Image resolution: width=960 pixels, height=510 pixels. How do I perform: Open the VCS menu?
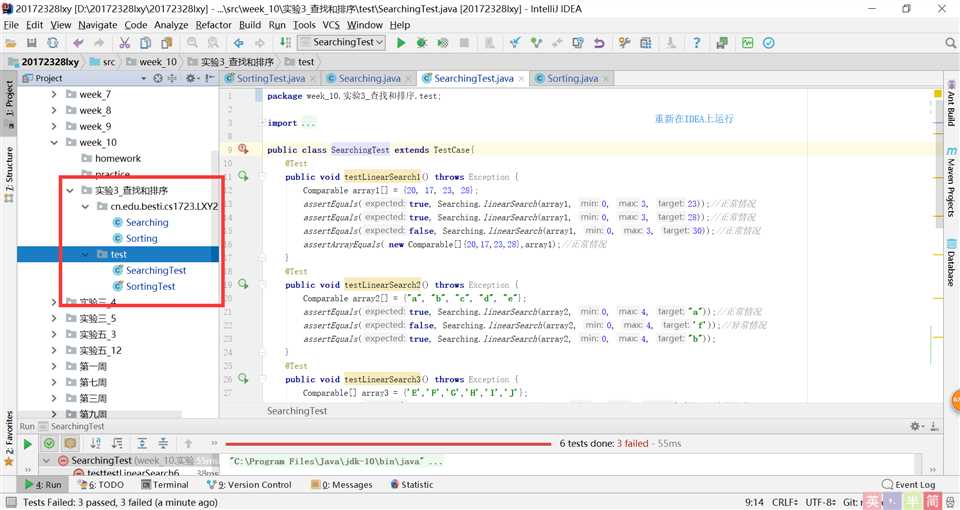click(331, 25)
